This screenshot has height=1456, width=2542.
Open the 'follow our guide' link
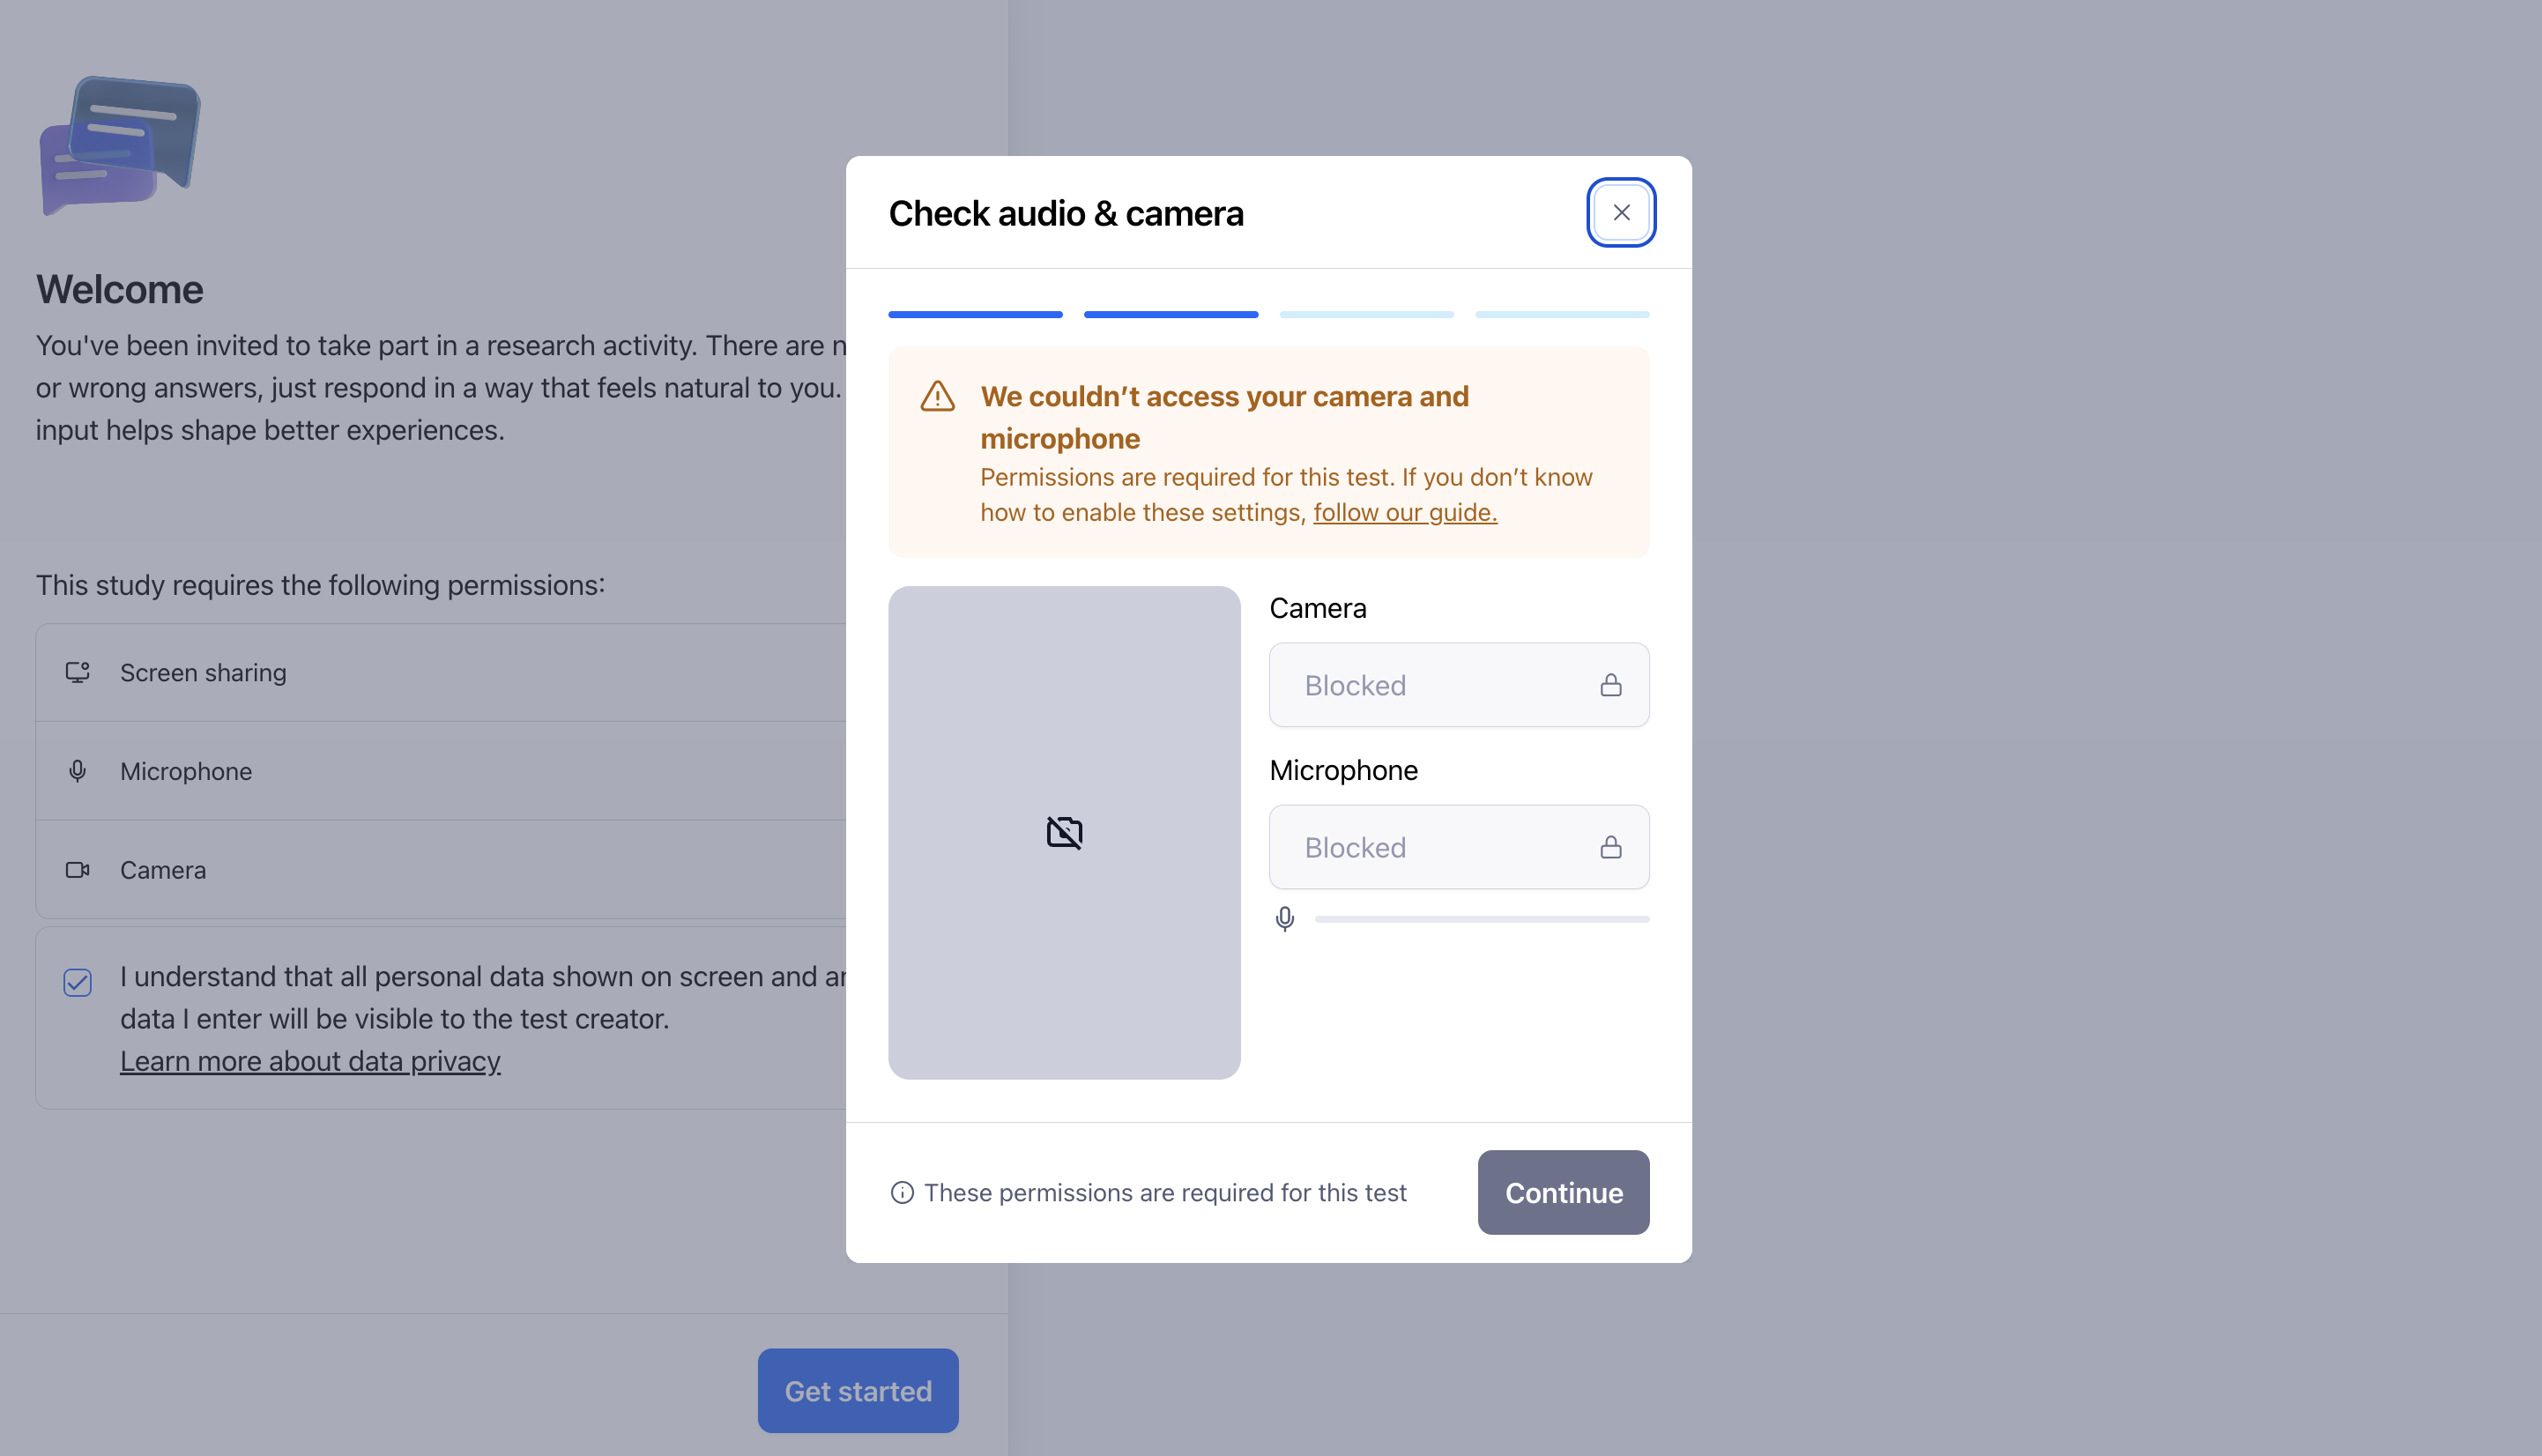[1404, 512]
